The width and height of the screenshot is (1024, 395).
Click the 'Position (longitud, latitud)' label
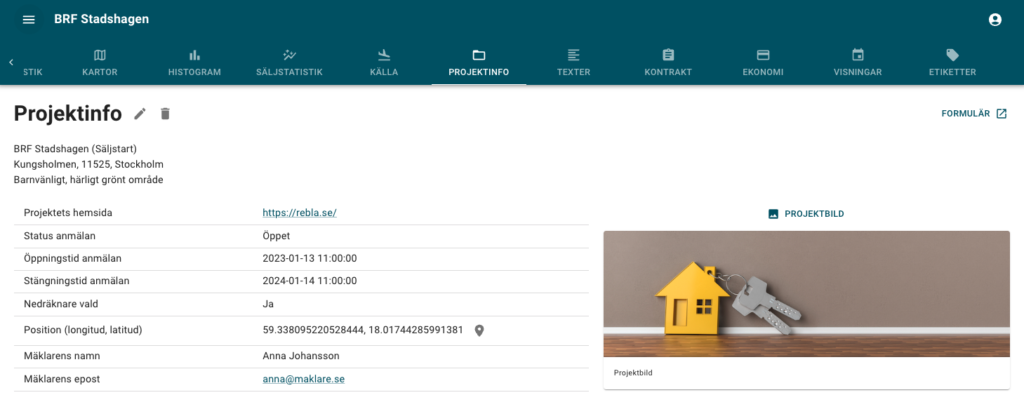pos(83,330)
